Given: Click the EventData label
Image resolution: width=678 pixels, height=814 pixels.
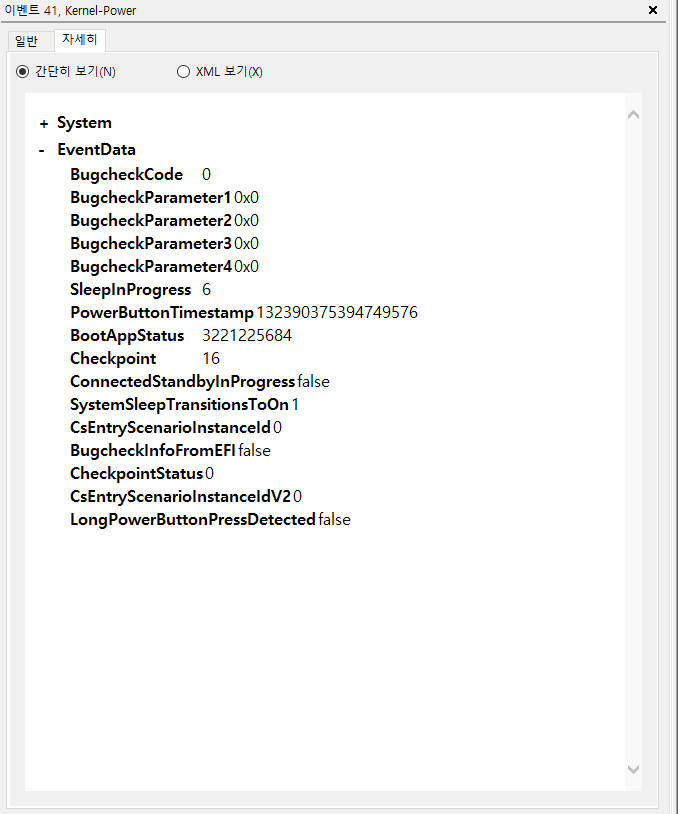Looking at the screenshot, I should [96, 150].
